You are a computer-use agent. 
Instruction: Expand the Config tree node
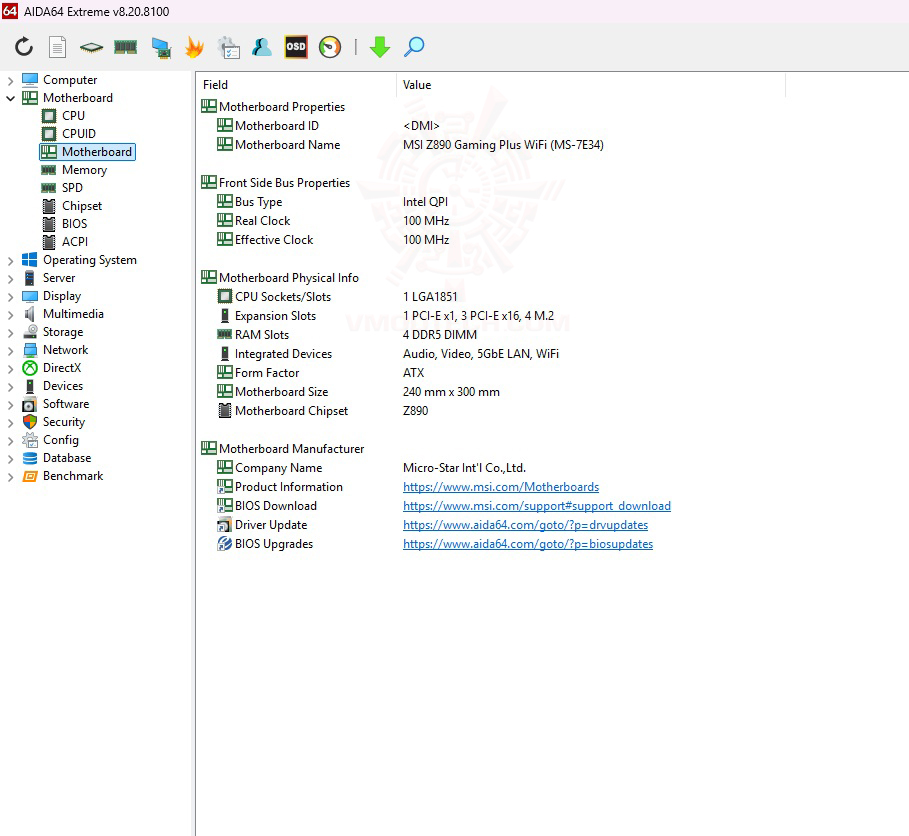click(x=10, y=441)
